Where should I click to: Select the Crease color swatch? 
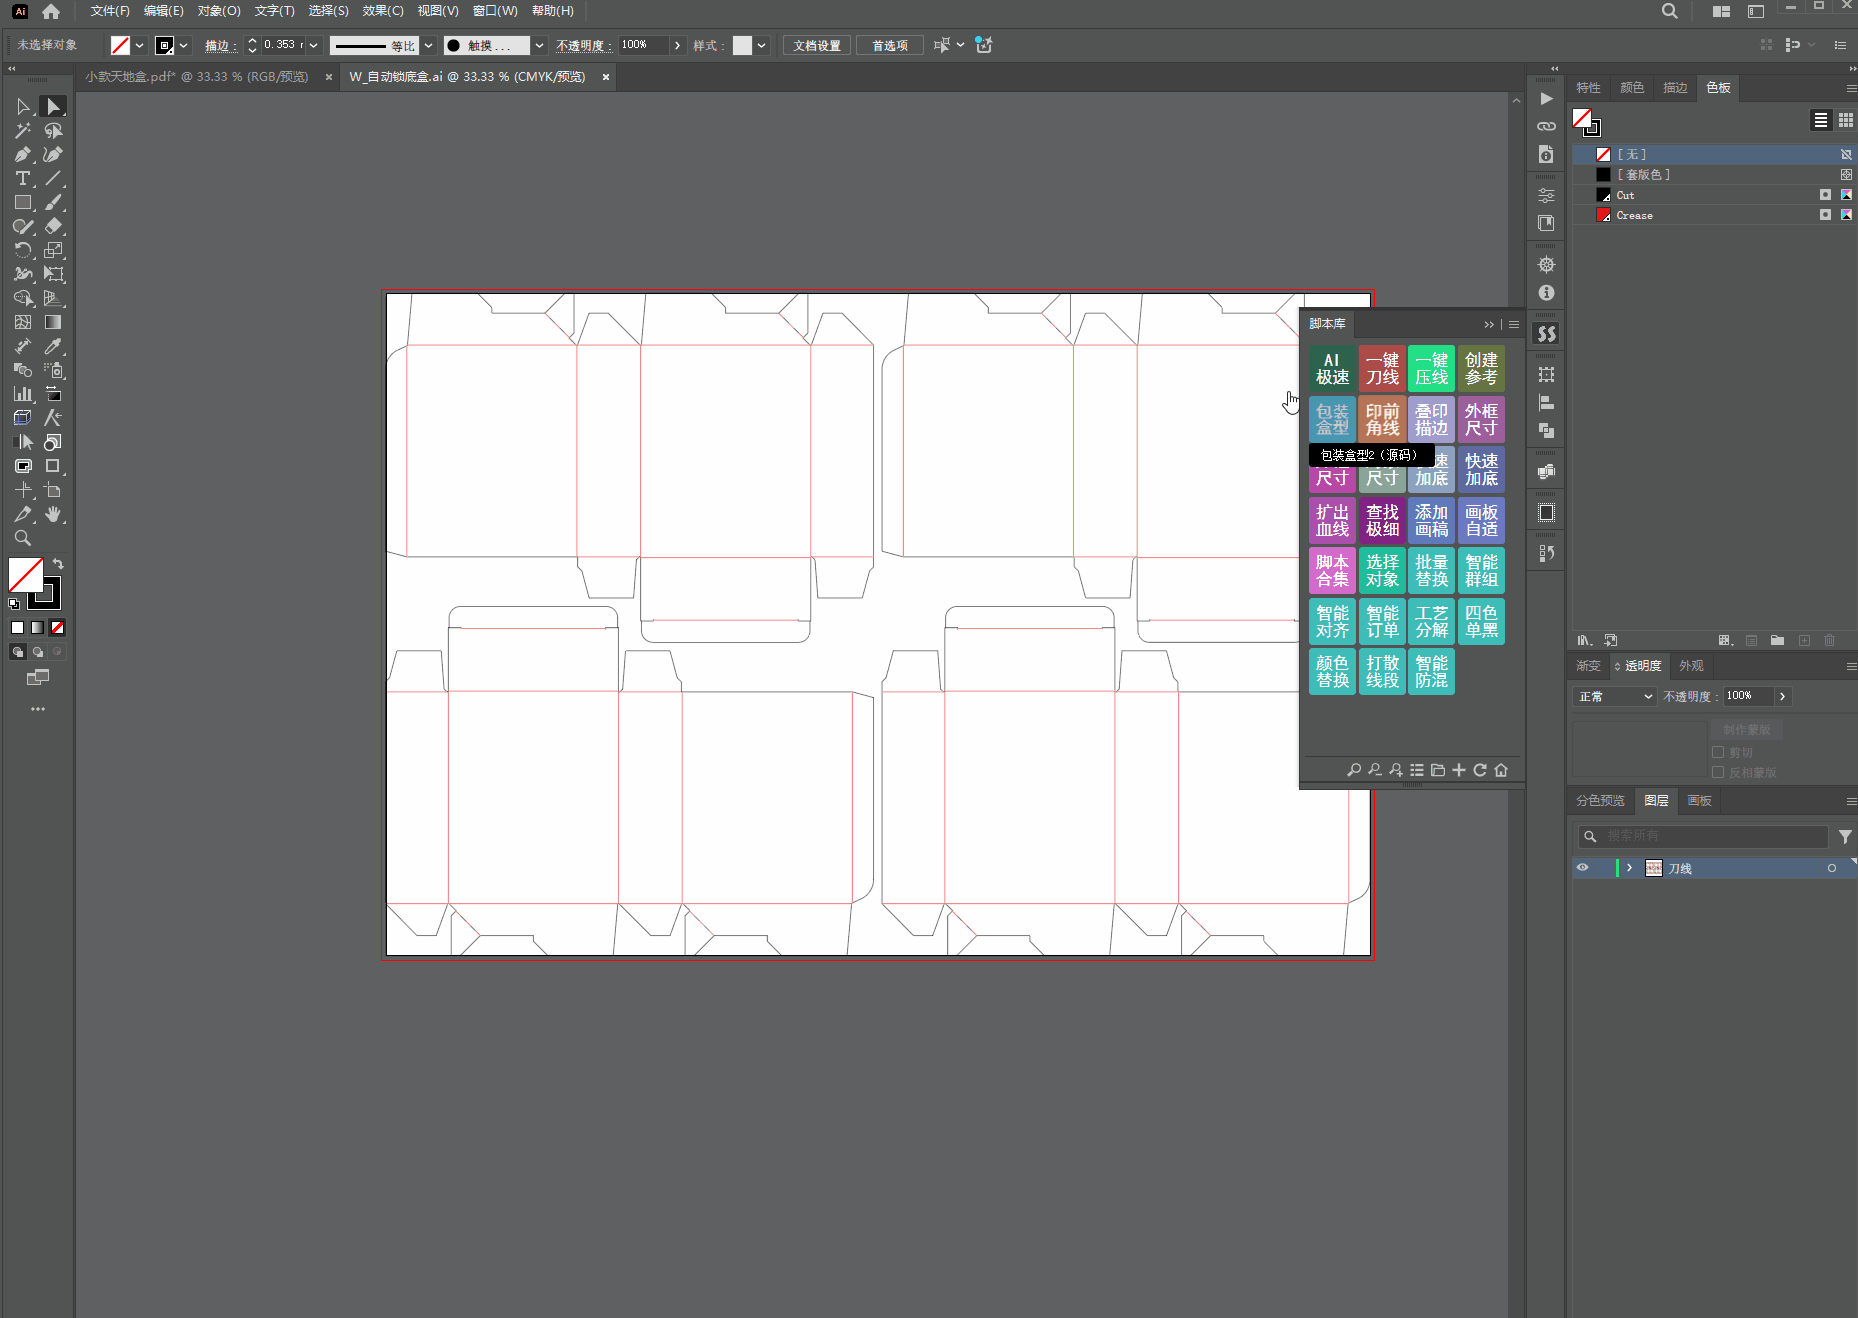pyautogui.click(x=1634, y=215)
